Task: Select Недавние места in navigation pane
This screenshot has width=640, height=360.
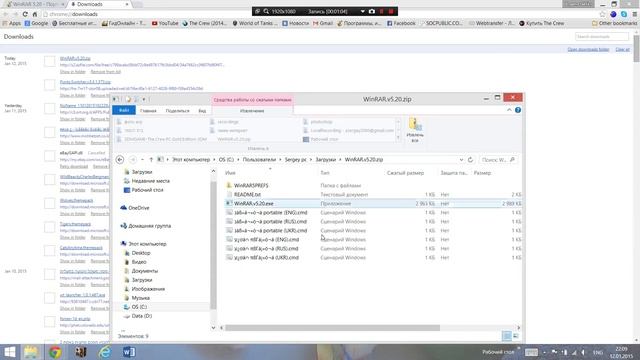Action: point(150,181)
